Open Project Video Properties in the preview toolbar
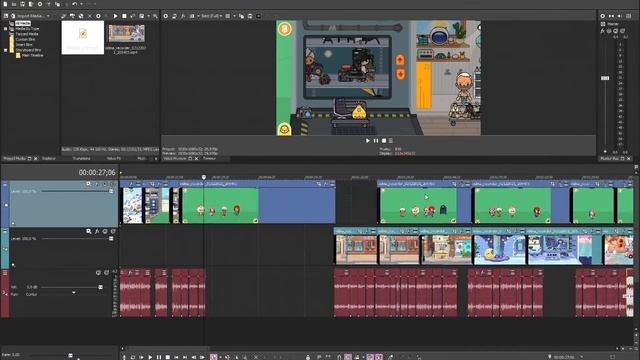Screen dimensions: 640x360 [166, 16]
